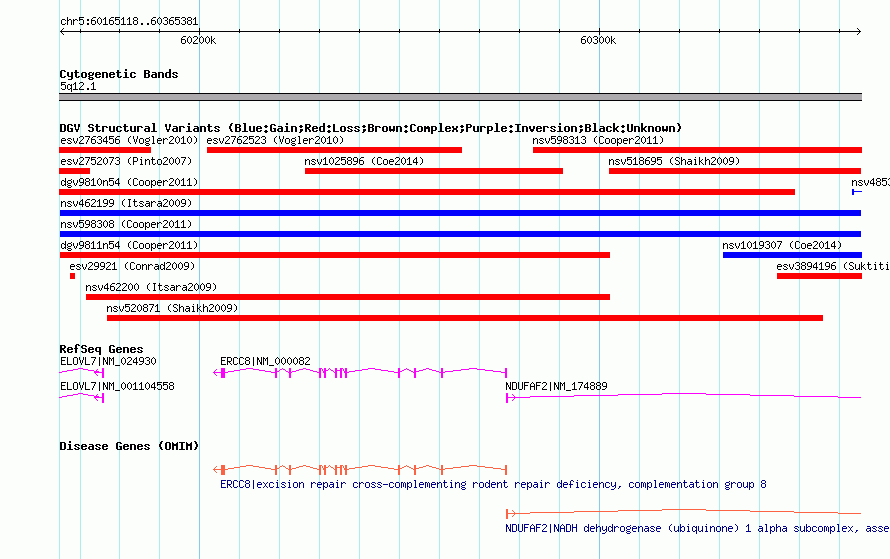Select the small esv29921 (Conrad2009) red marker

pos(73,276)
